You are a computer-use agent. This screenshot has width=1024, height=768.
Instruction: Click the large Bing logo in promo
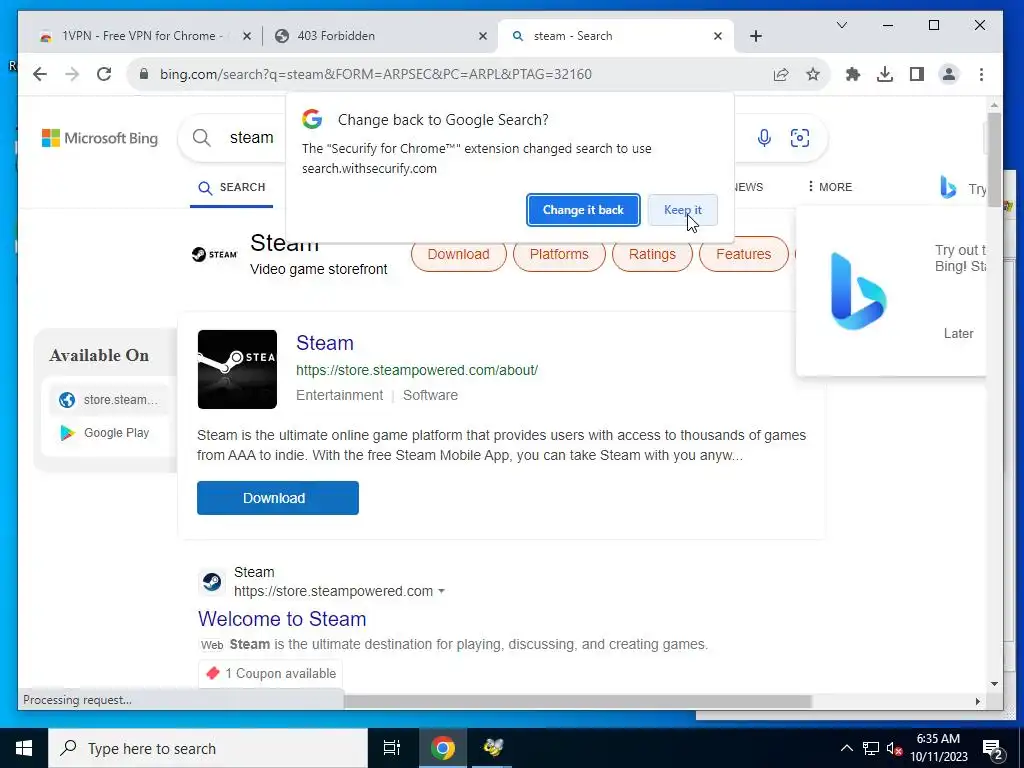tap(857, 291)
